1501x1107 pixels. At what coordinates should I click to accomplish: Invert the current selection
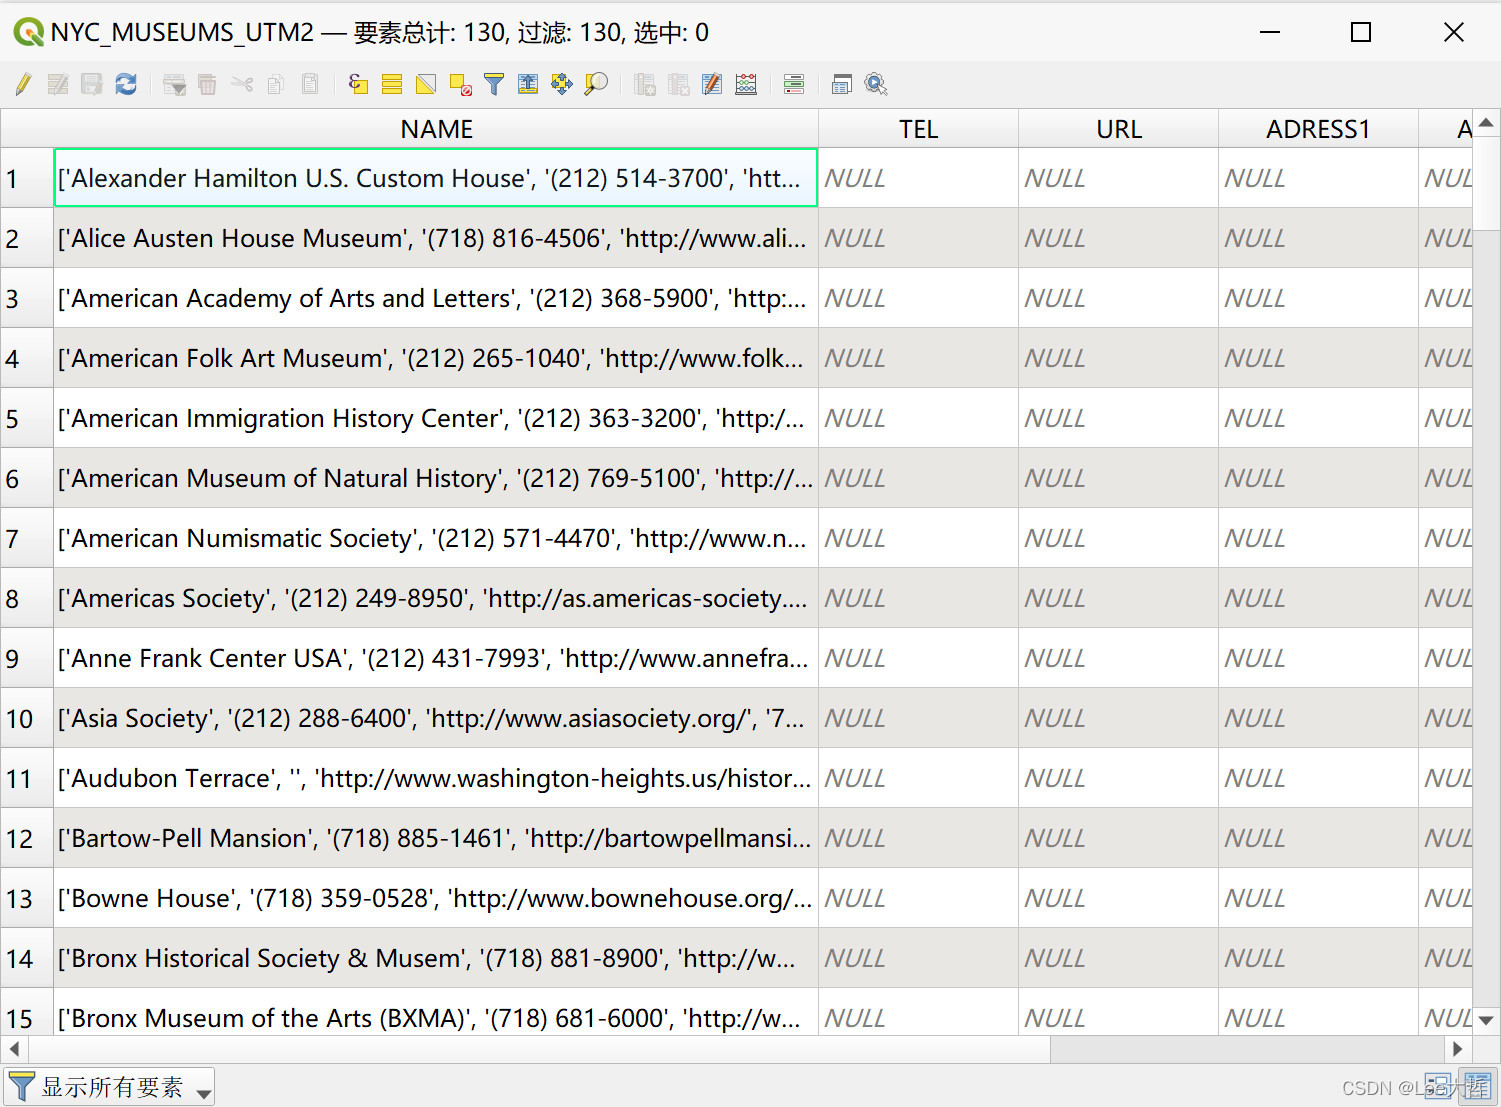point(426,84)
